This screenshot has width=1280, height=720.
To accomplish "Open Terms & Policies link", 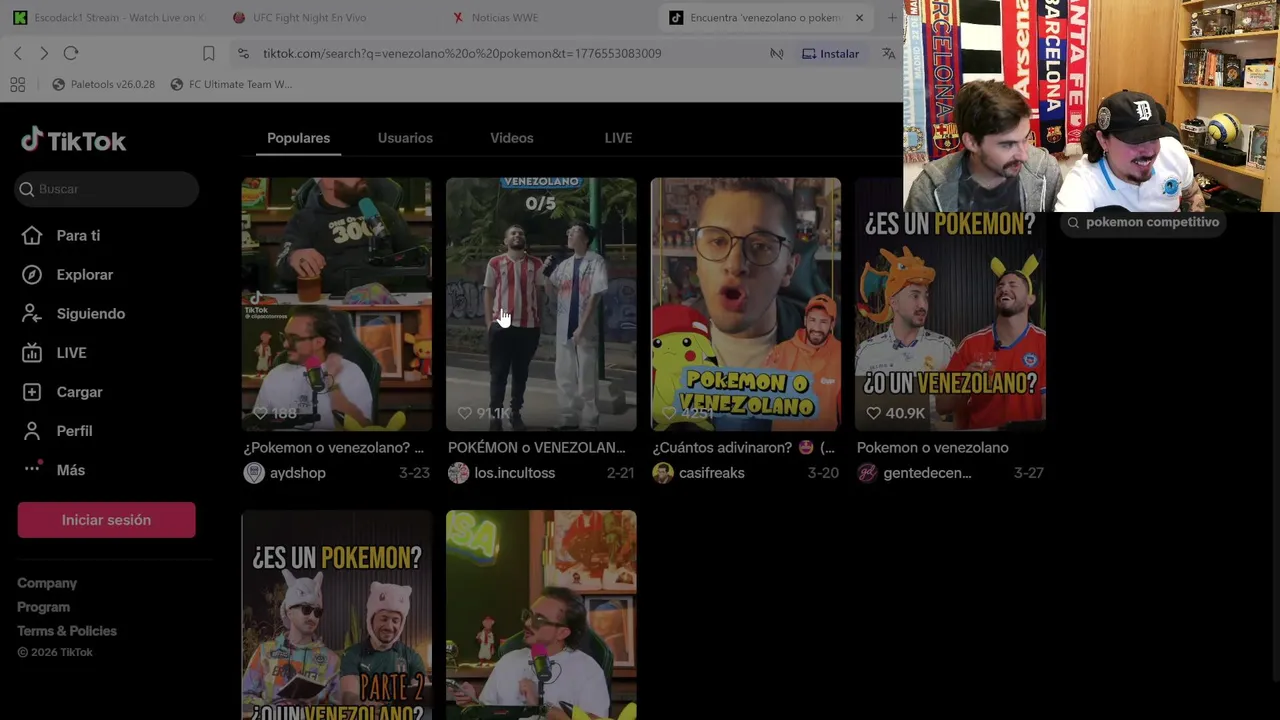I will 67,631.
